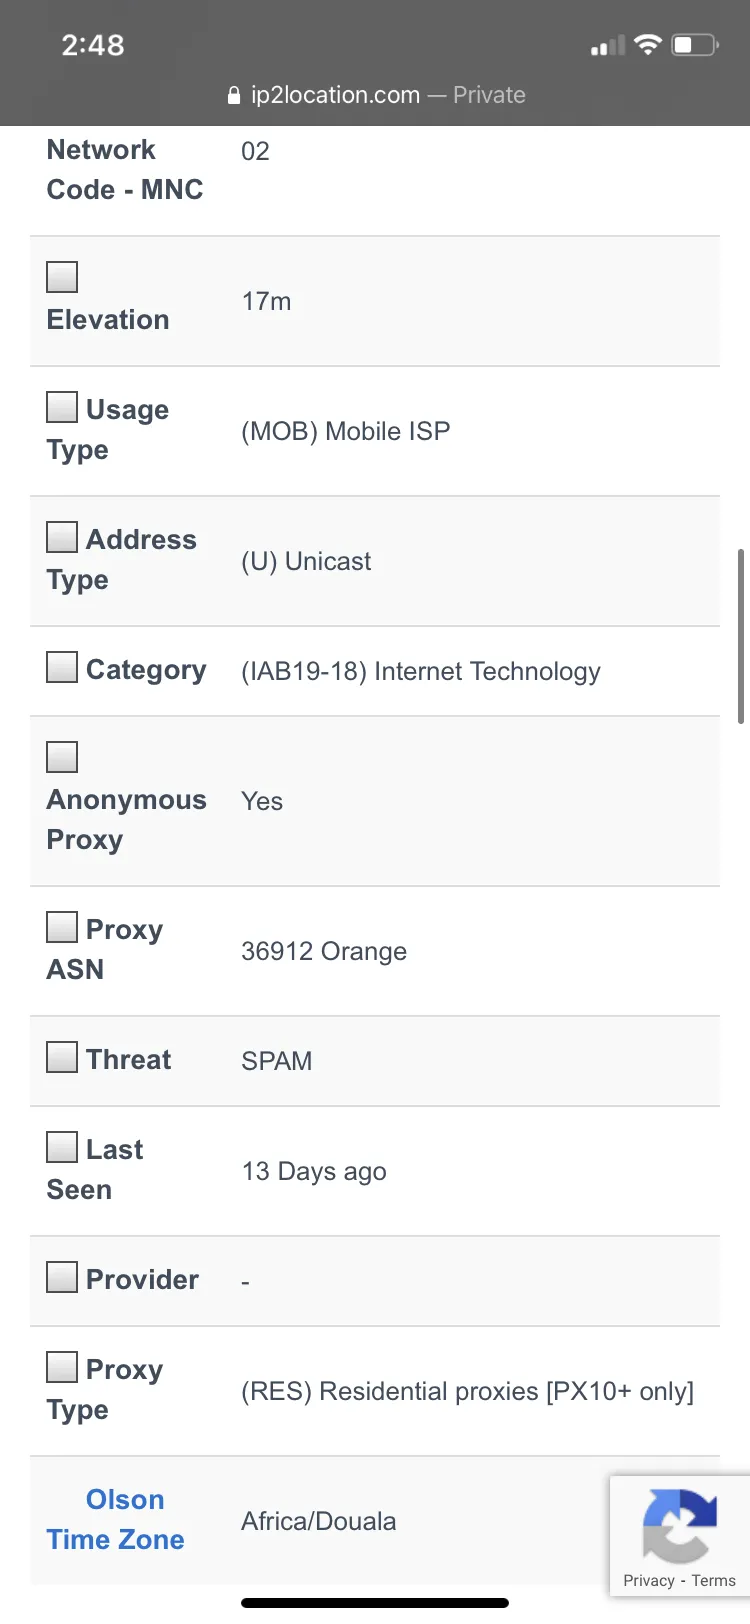Tap the battery indicator icon
This screenshot has height=1624, width=750.
(695, 45)
